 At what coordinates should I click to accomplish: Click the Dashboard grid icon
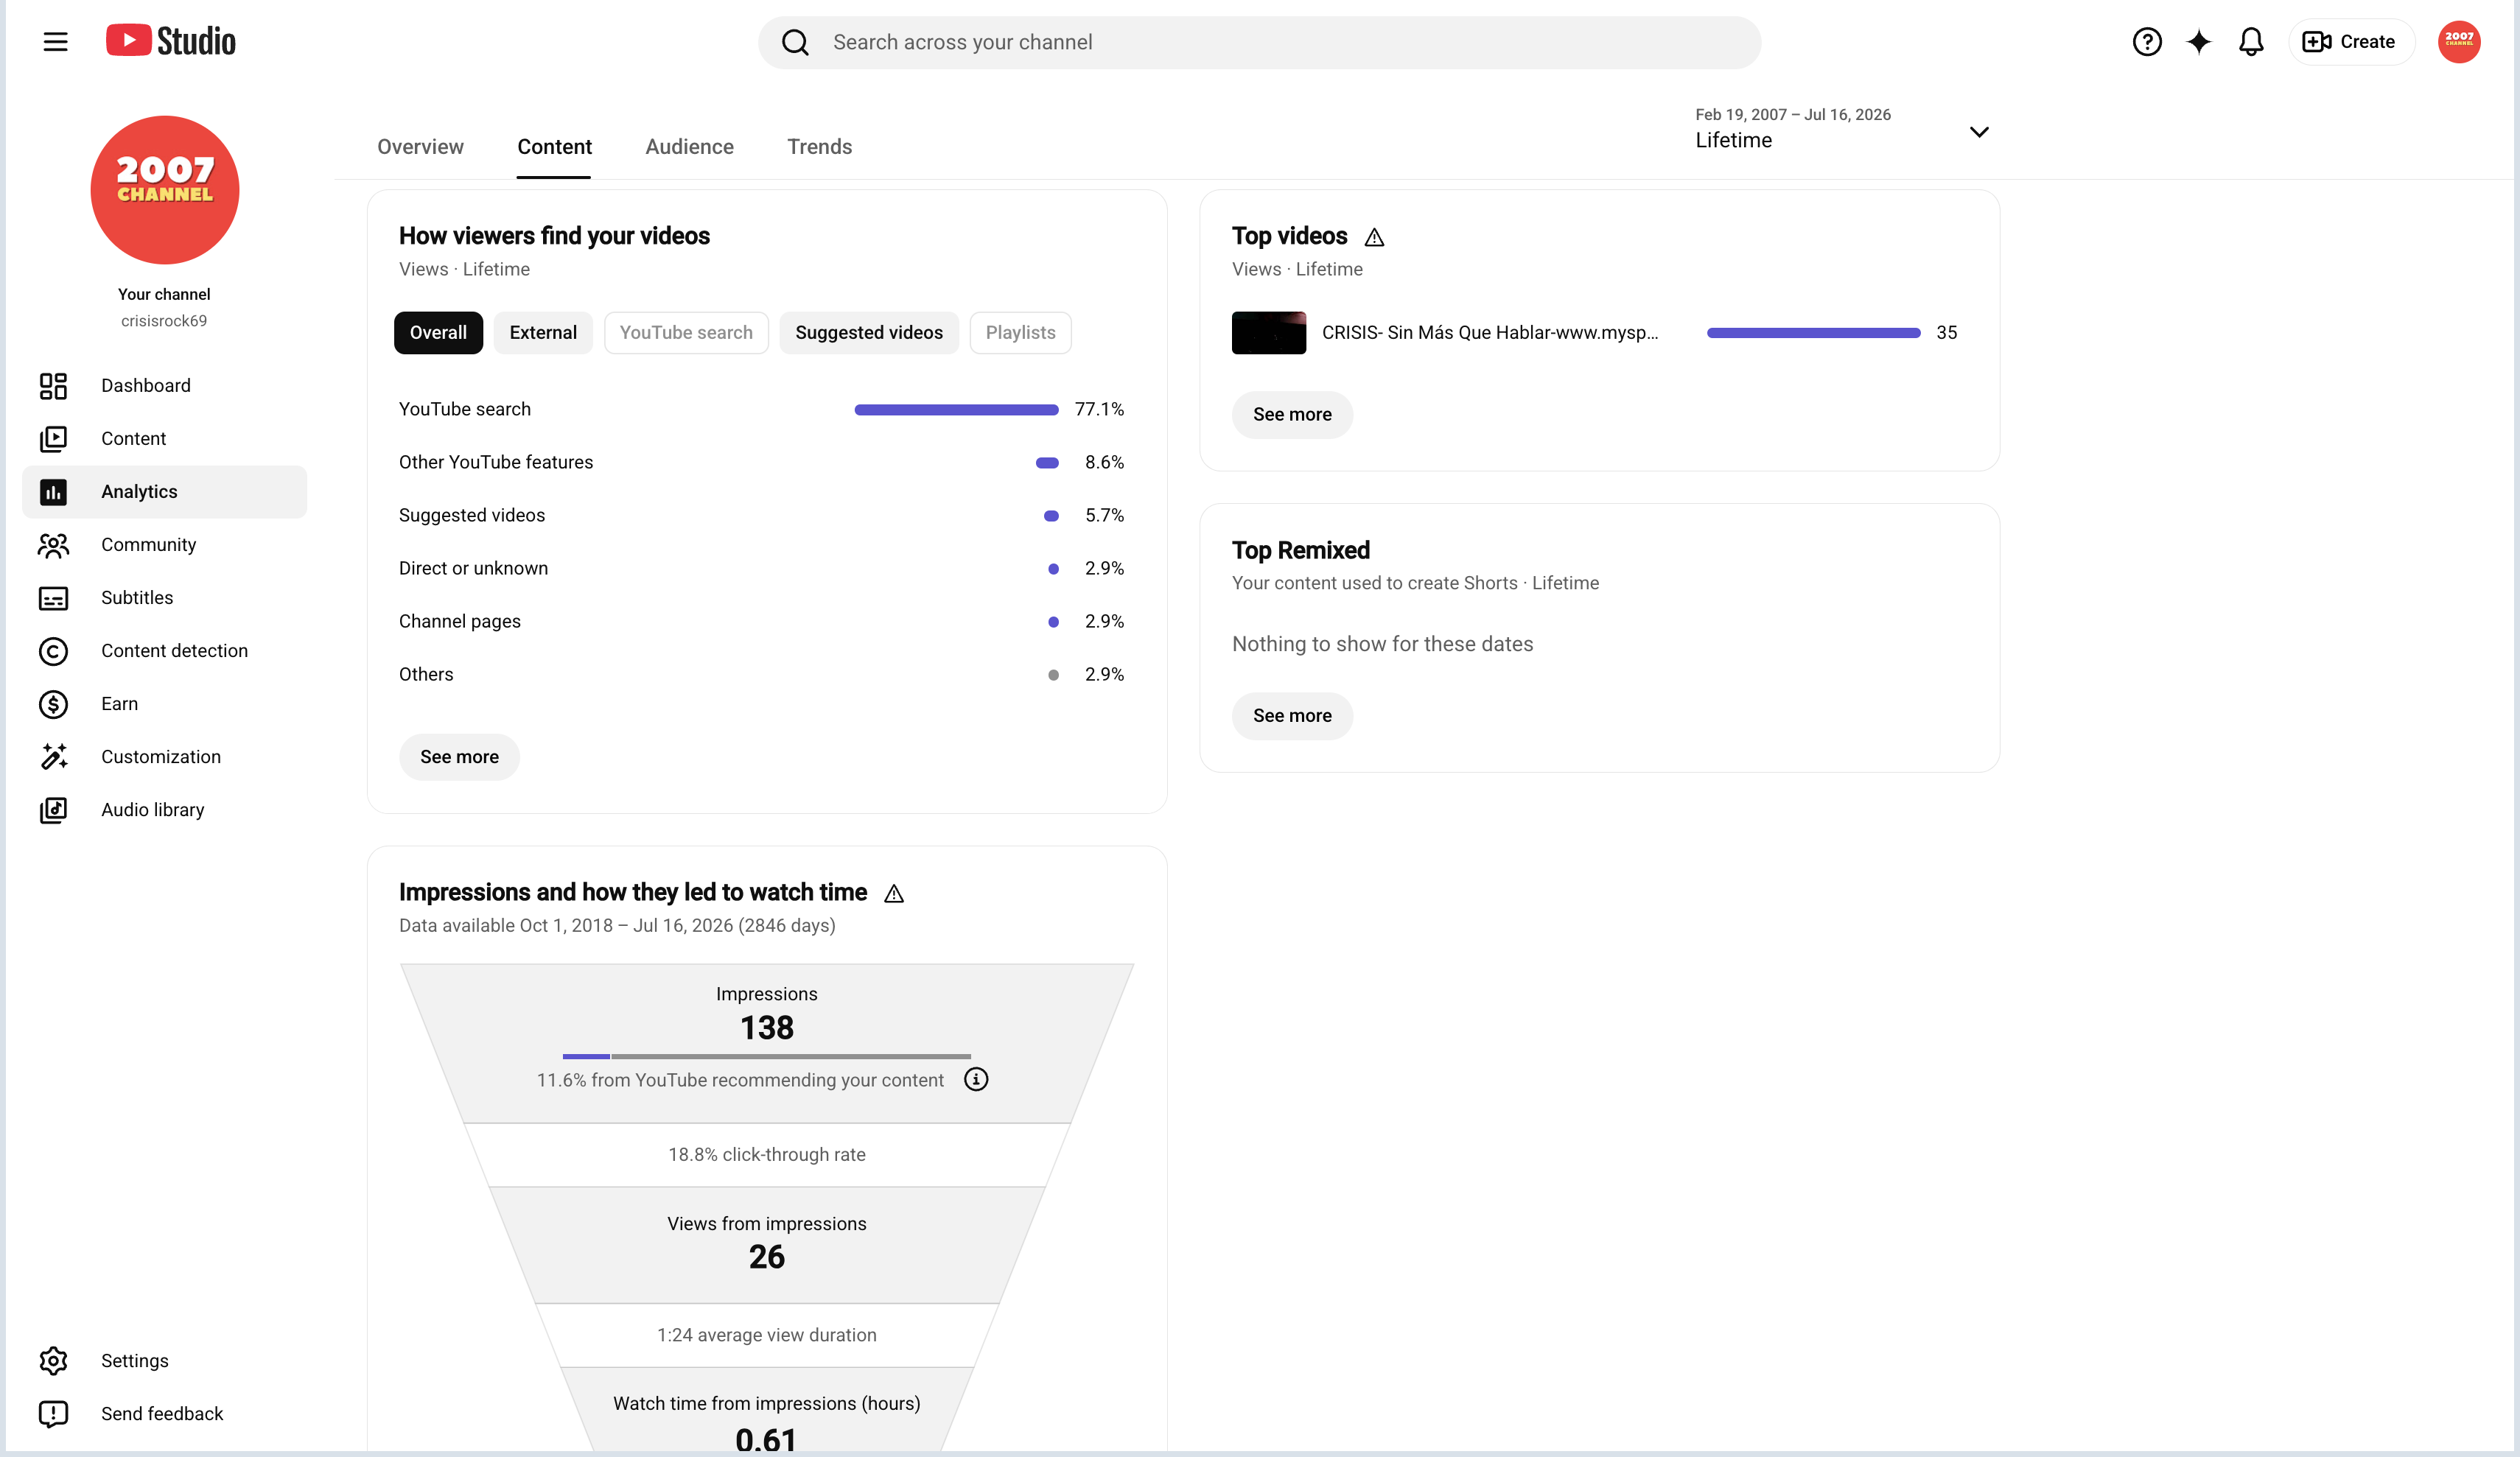(x=53, y=386)
